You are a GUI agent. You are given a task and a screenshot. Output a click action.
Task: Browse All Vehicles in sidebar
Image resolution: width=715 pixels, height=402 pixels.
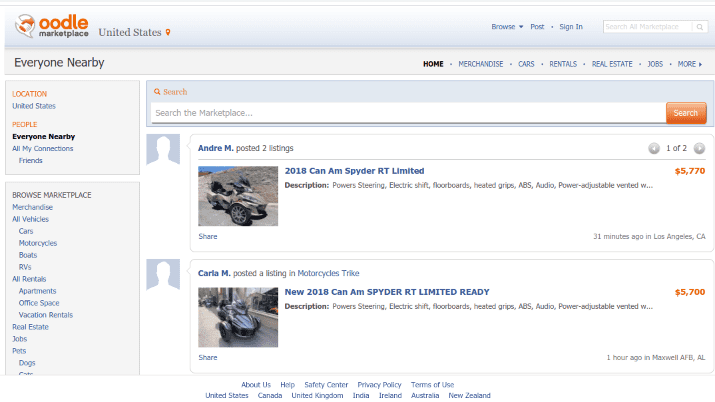click(31, 219)
